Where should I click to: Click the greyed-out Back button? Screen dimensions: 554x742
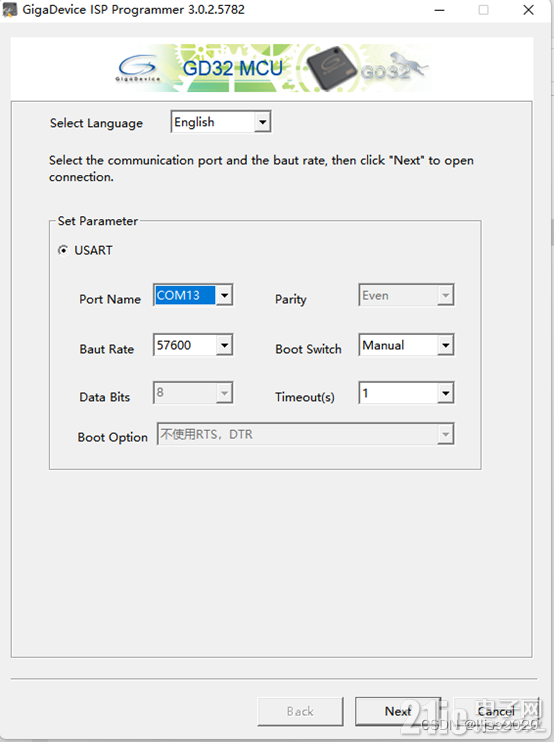pos(300,711)
